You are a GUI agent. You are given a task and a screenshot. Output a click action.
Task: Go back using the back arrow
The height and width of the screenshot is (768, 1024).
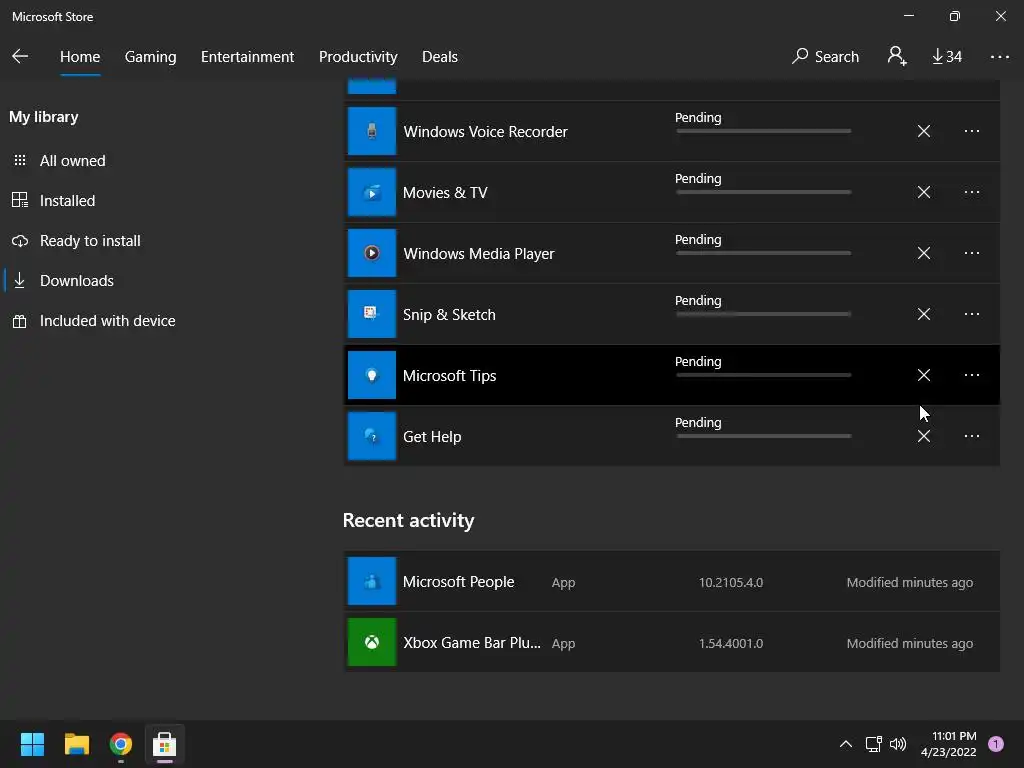pyautogui.click(x=20, y=56)
